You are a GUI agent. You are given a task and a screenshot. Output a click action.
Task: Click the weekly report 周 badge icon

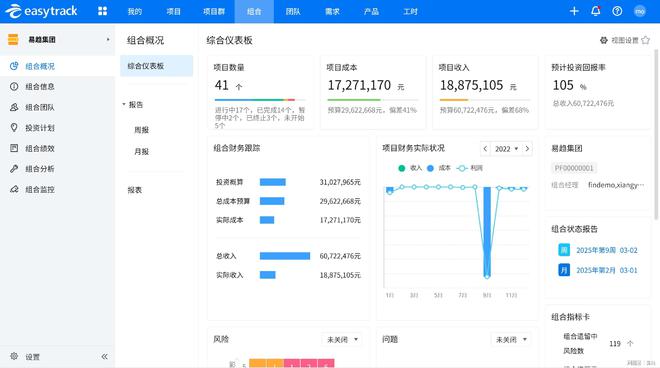click(x=564, y=250)
